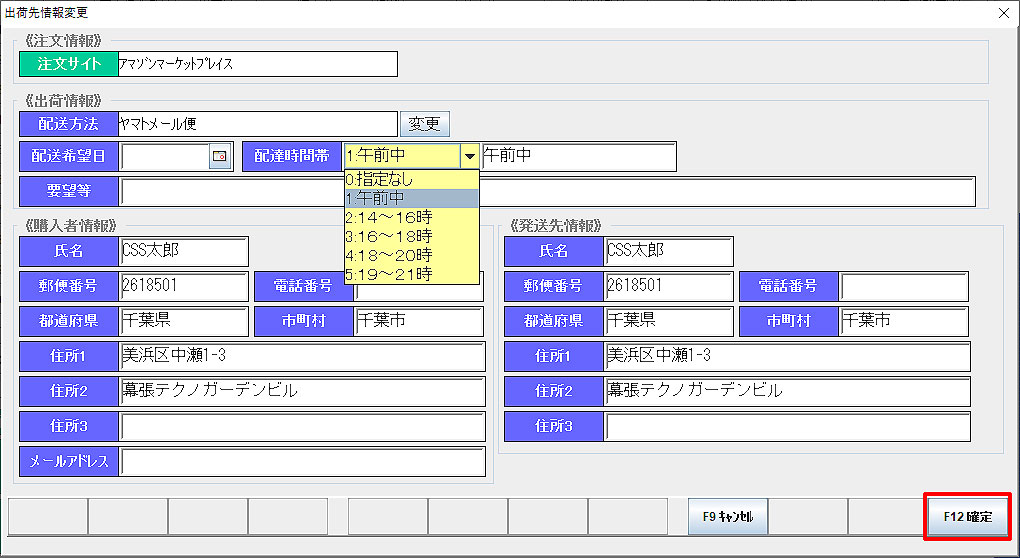Click the purchaser メールアドレス input field
The image size is (1020, 558).
click(x=302, y=461)
